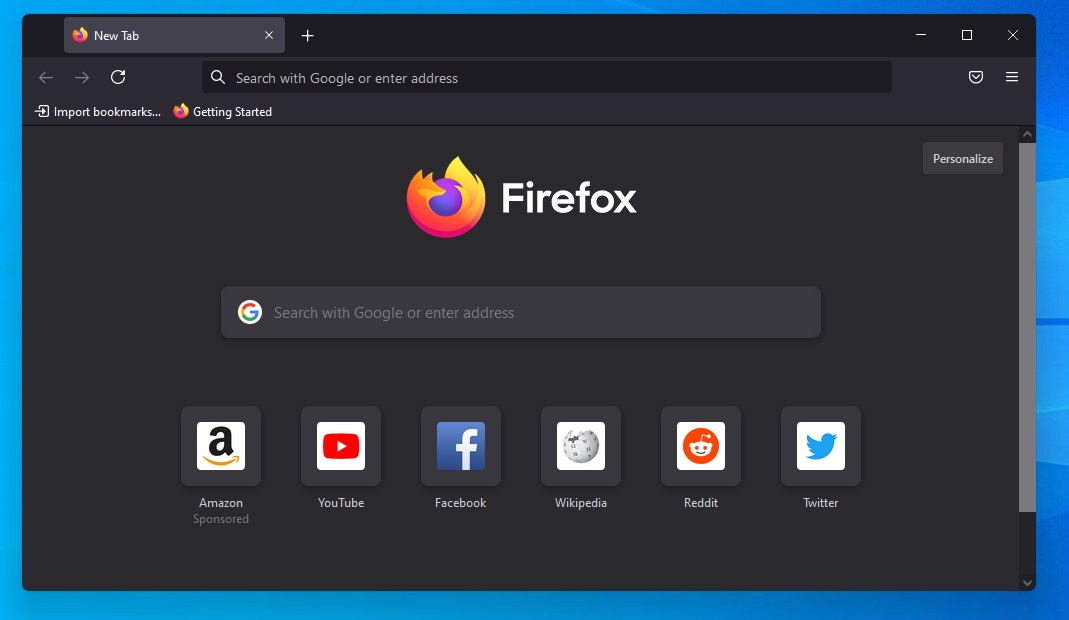
Task: Click the Google logo in search box
Action: tap(250, 312)
